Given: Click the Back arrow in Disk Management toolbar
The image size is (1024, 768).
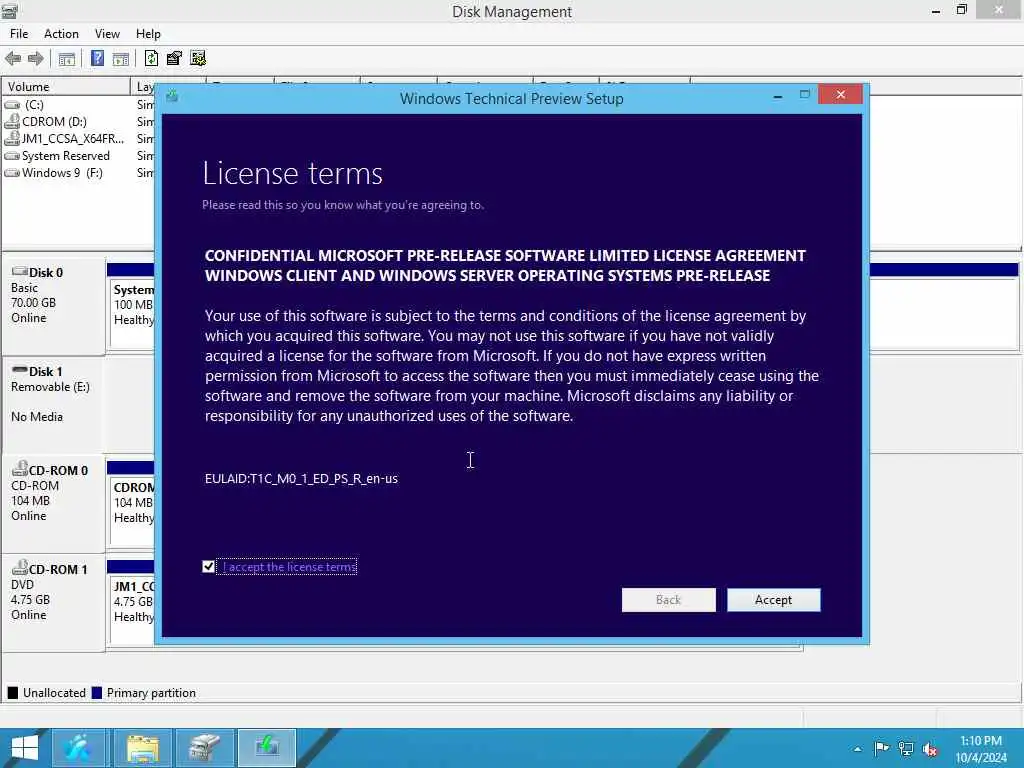Looking at the screenshot, I should tap(12, 59).
